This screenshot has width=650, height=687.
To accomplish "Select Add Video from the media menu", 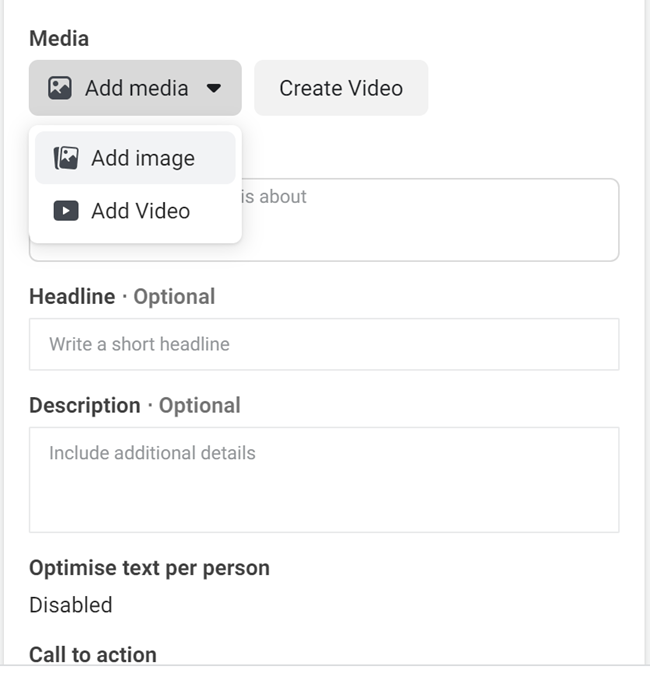I will tap(140, 211).
